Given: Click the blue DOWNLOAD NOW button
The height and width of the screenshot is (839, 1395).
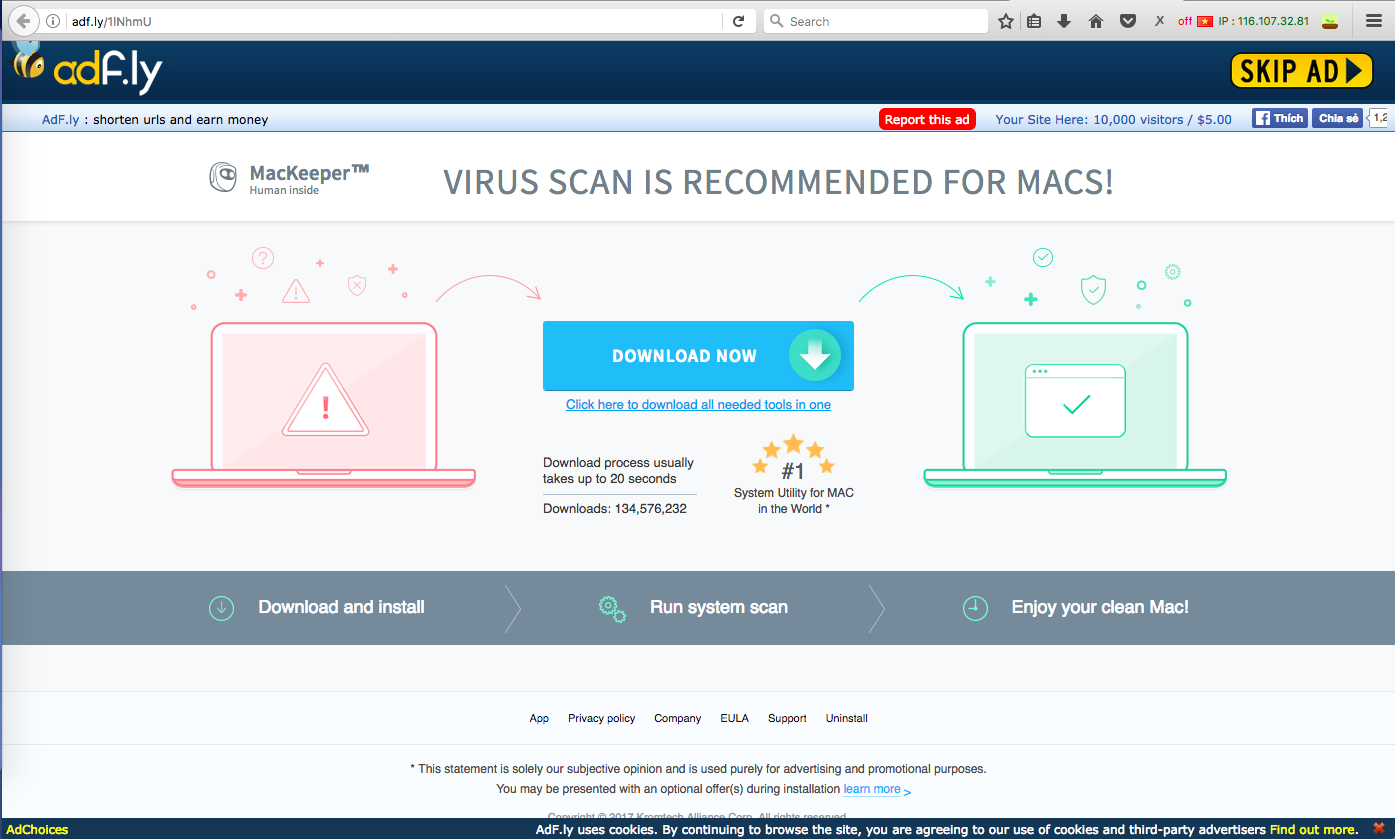Looking at the screenshot, I should 698,356.
